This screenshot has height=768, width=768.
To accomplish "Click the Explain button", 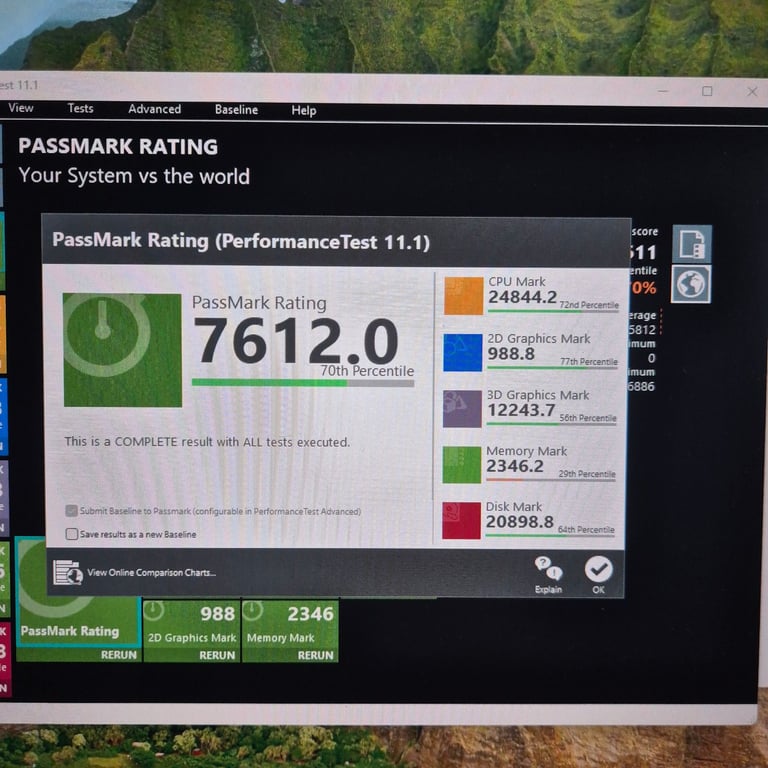I will click(x=548, y=575).
